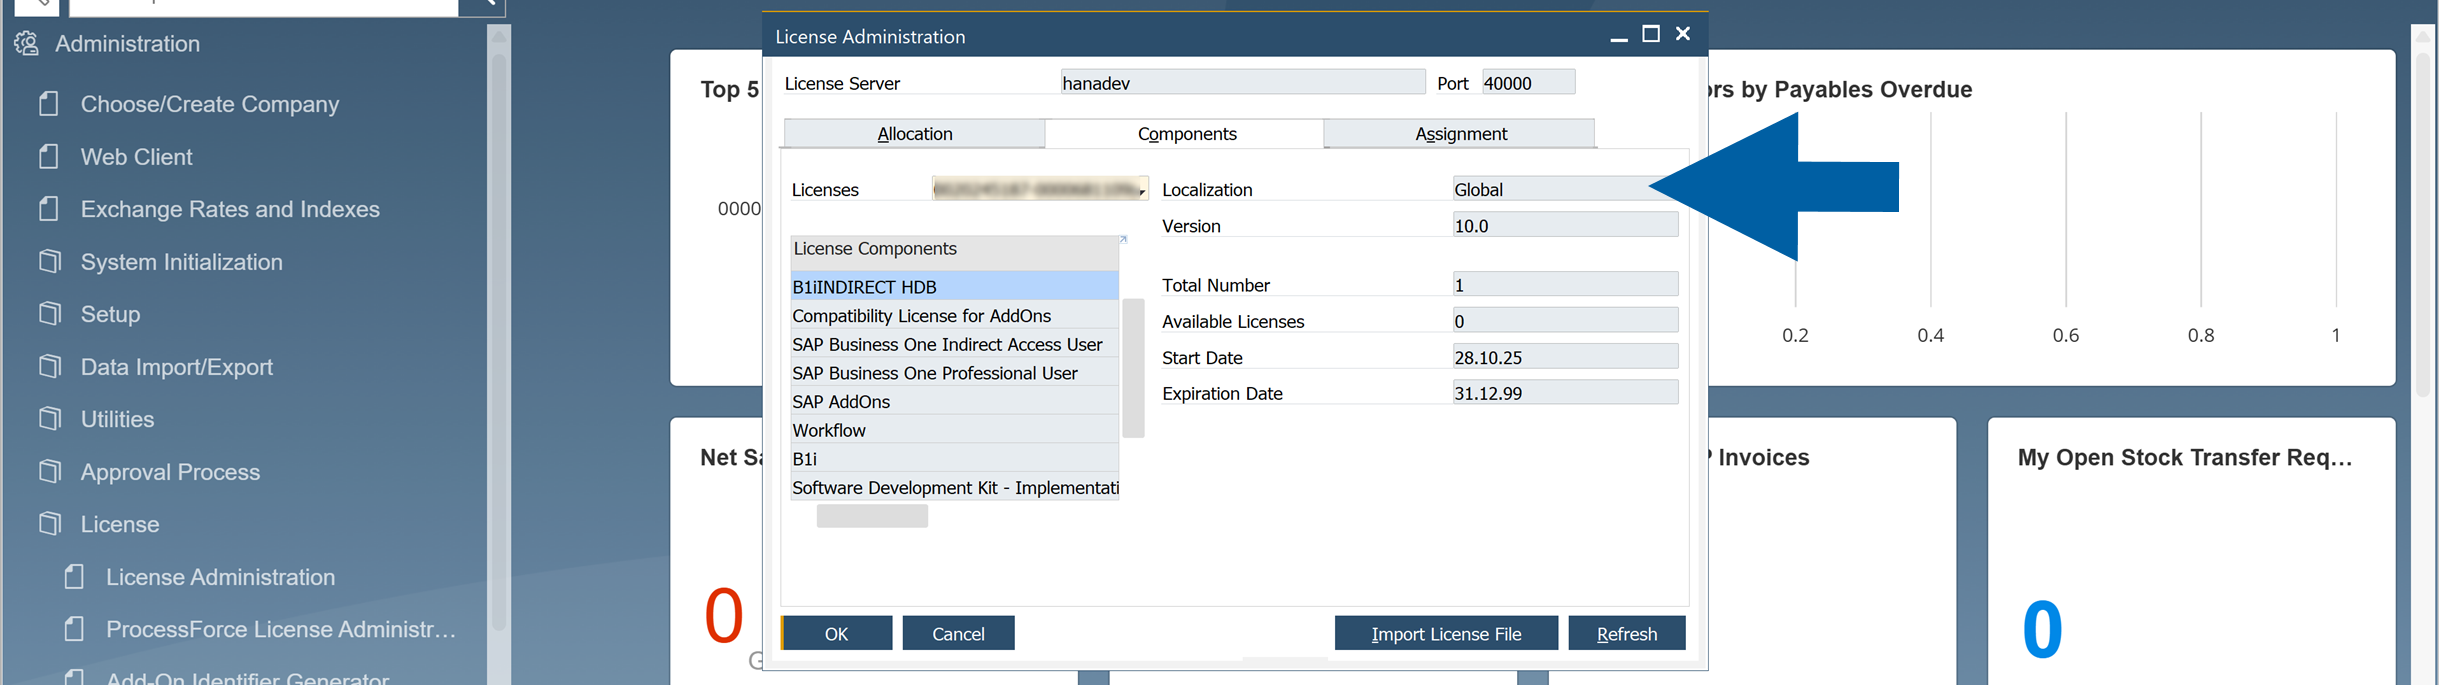This screenshot has width=2439, height=685.
Task: Select Compatibility License for AddOns row
Action: 954,315
